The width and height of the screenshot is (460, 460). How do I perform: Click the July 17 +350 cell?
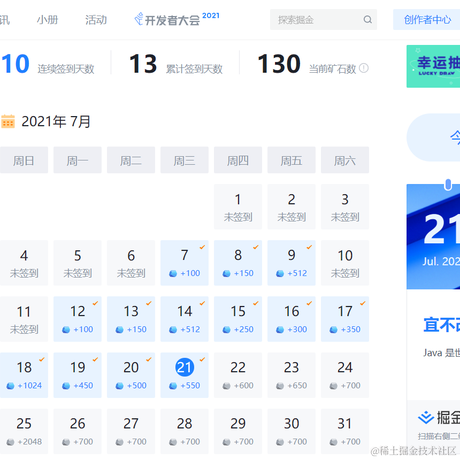345,319
